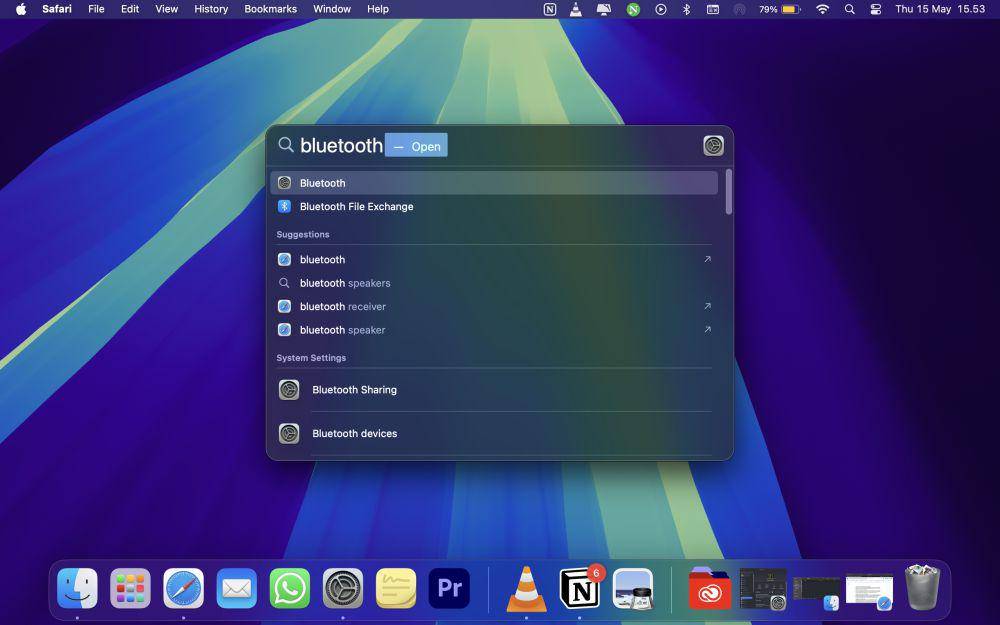Screen dimensions: 1000x625
Task: Select Bluetooth File Exchange result
Action: click(x=494, y=207)
